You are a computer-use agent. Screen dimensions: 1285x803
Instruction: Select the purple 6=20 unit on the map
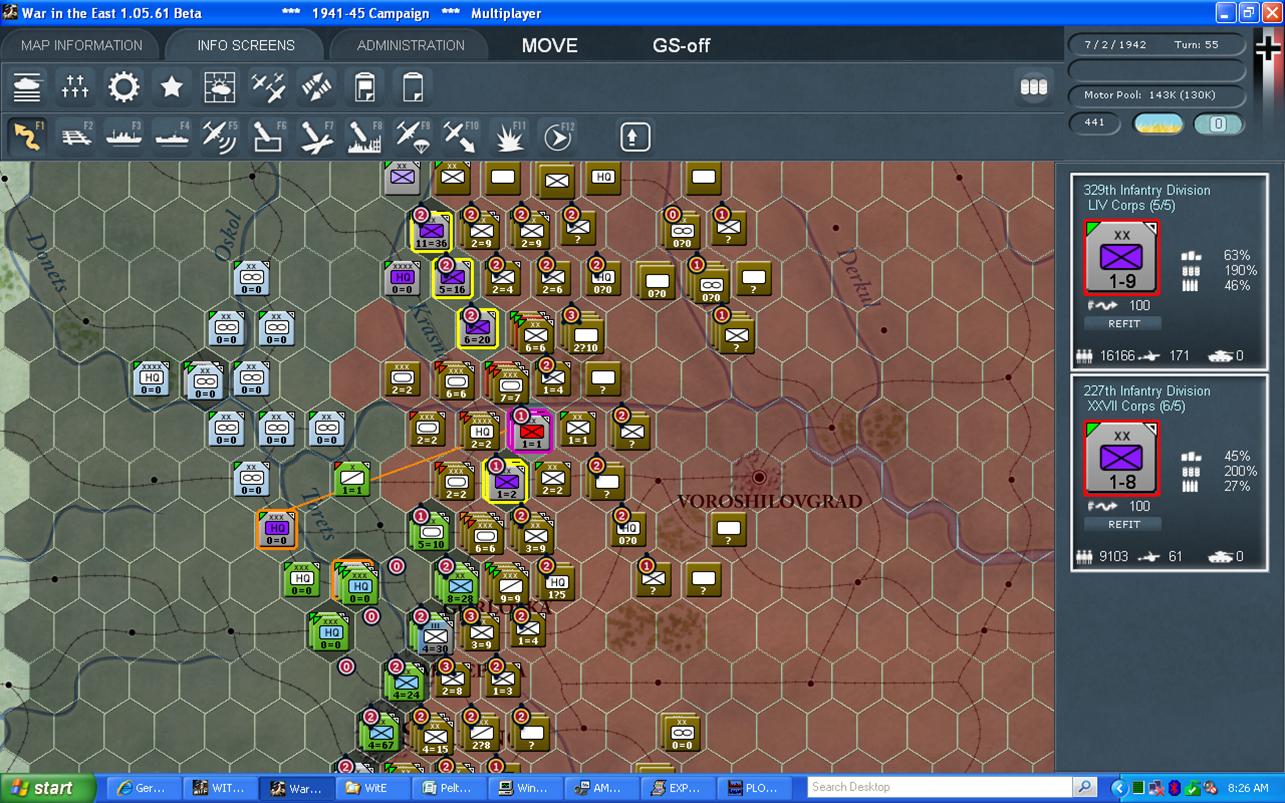(478, 328)
